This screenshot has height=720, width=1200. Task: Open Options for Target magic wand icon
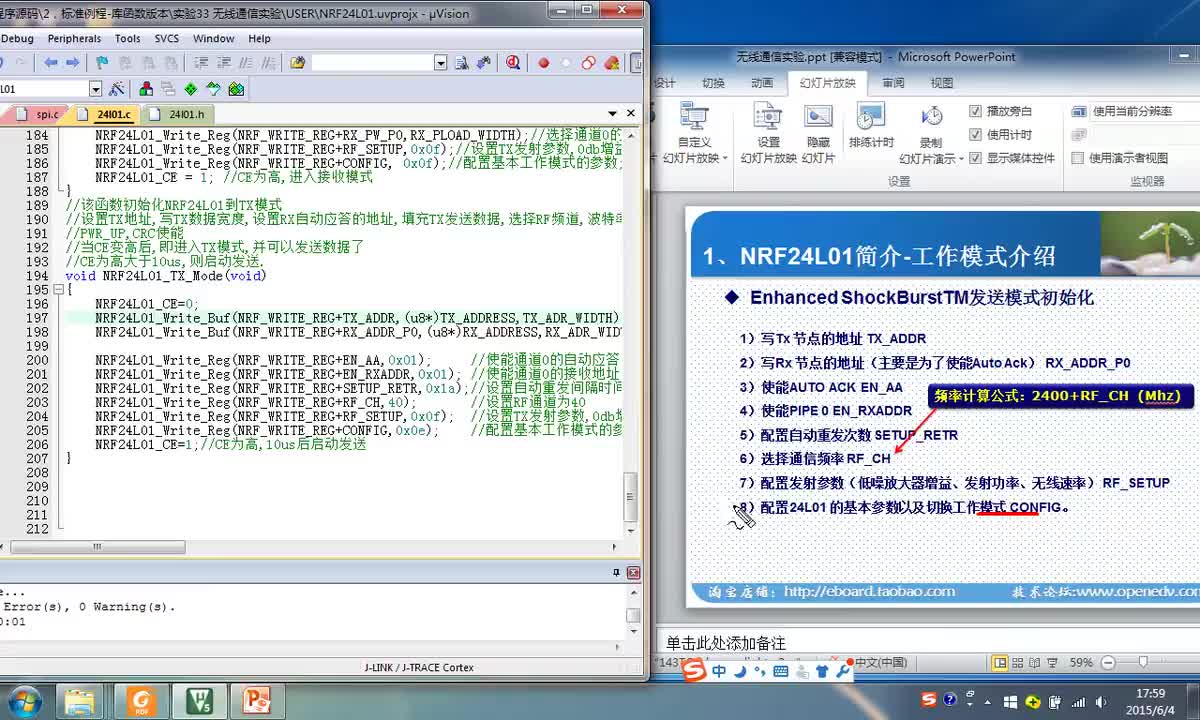pos(116,89)
